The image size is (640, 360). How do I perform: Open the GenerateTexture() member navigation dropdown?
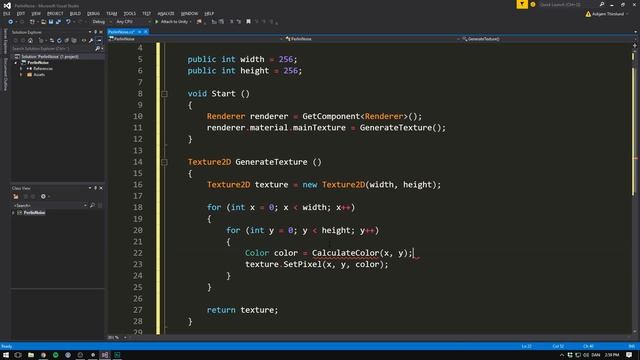[x=547, y=39]
